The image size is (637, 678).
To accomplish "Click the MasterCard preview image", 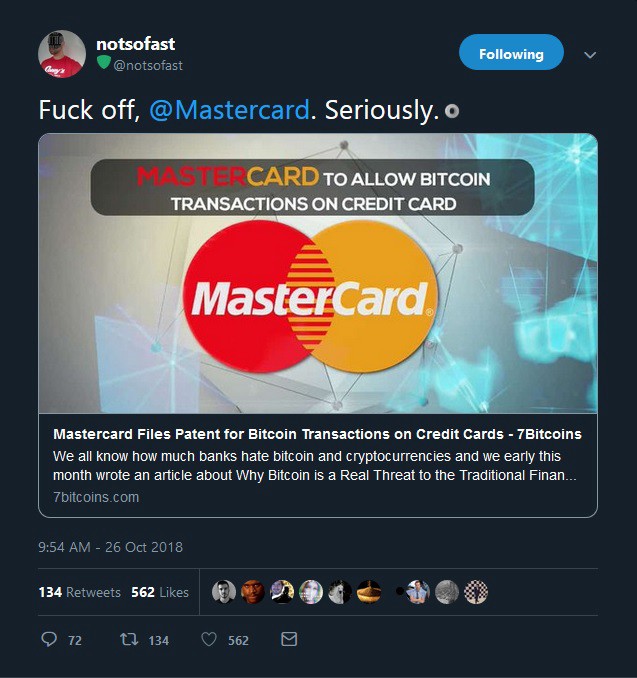I will 318,273.
